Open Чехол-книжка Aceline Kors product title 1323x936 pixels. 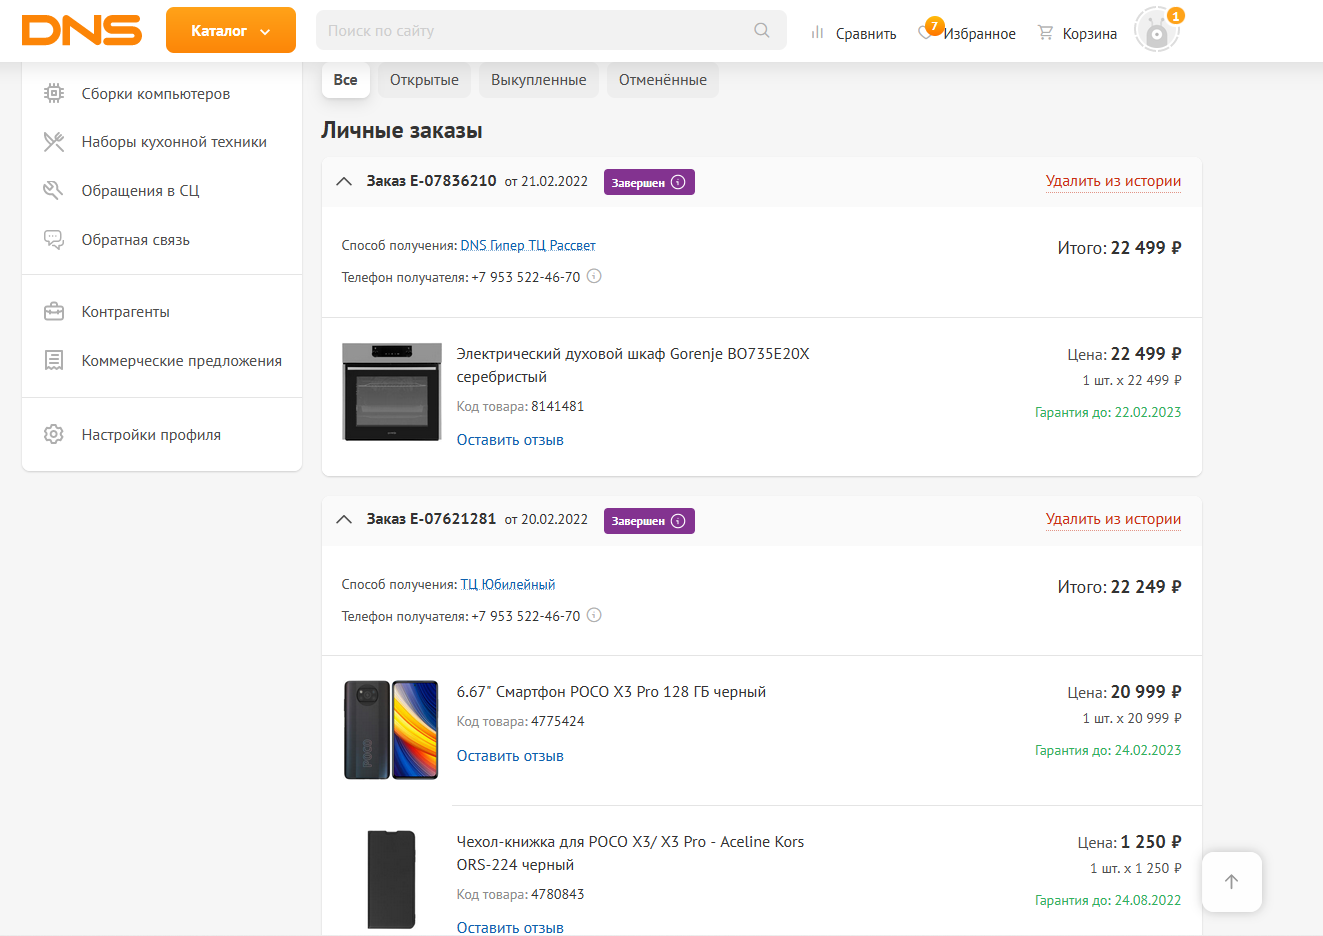pos(631,853)
